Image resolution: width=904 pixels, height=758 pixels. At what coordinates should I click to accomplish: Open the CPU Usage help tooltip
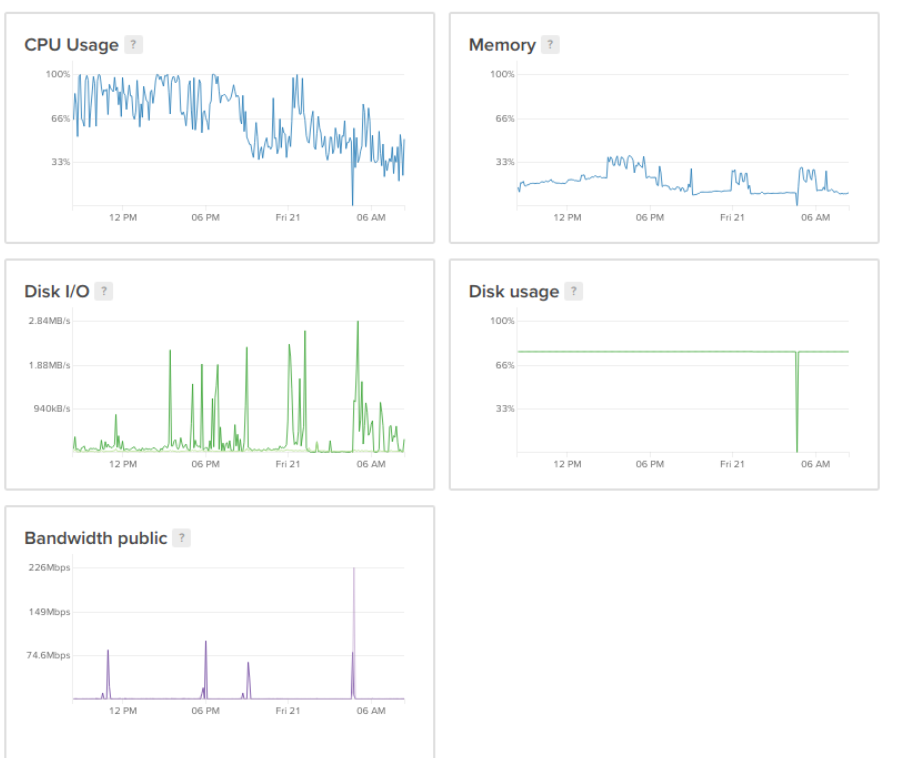132,45
